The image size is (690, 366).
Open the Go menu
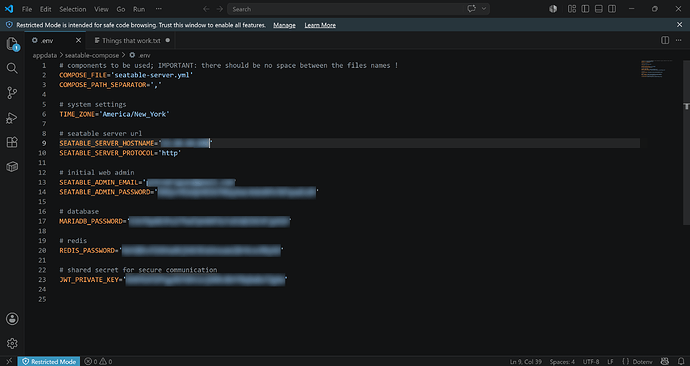pos(121,9)
